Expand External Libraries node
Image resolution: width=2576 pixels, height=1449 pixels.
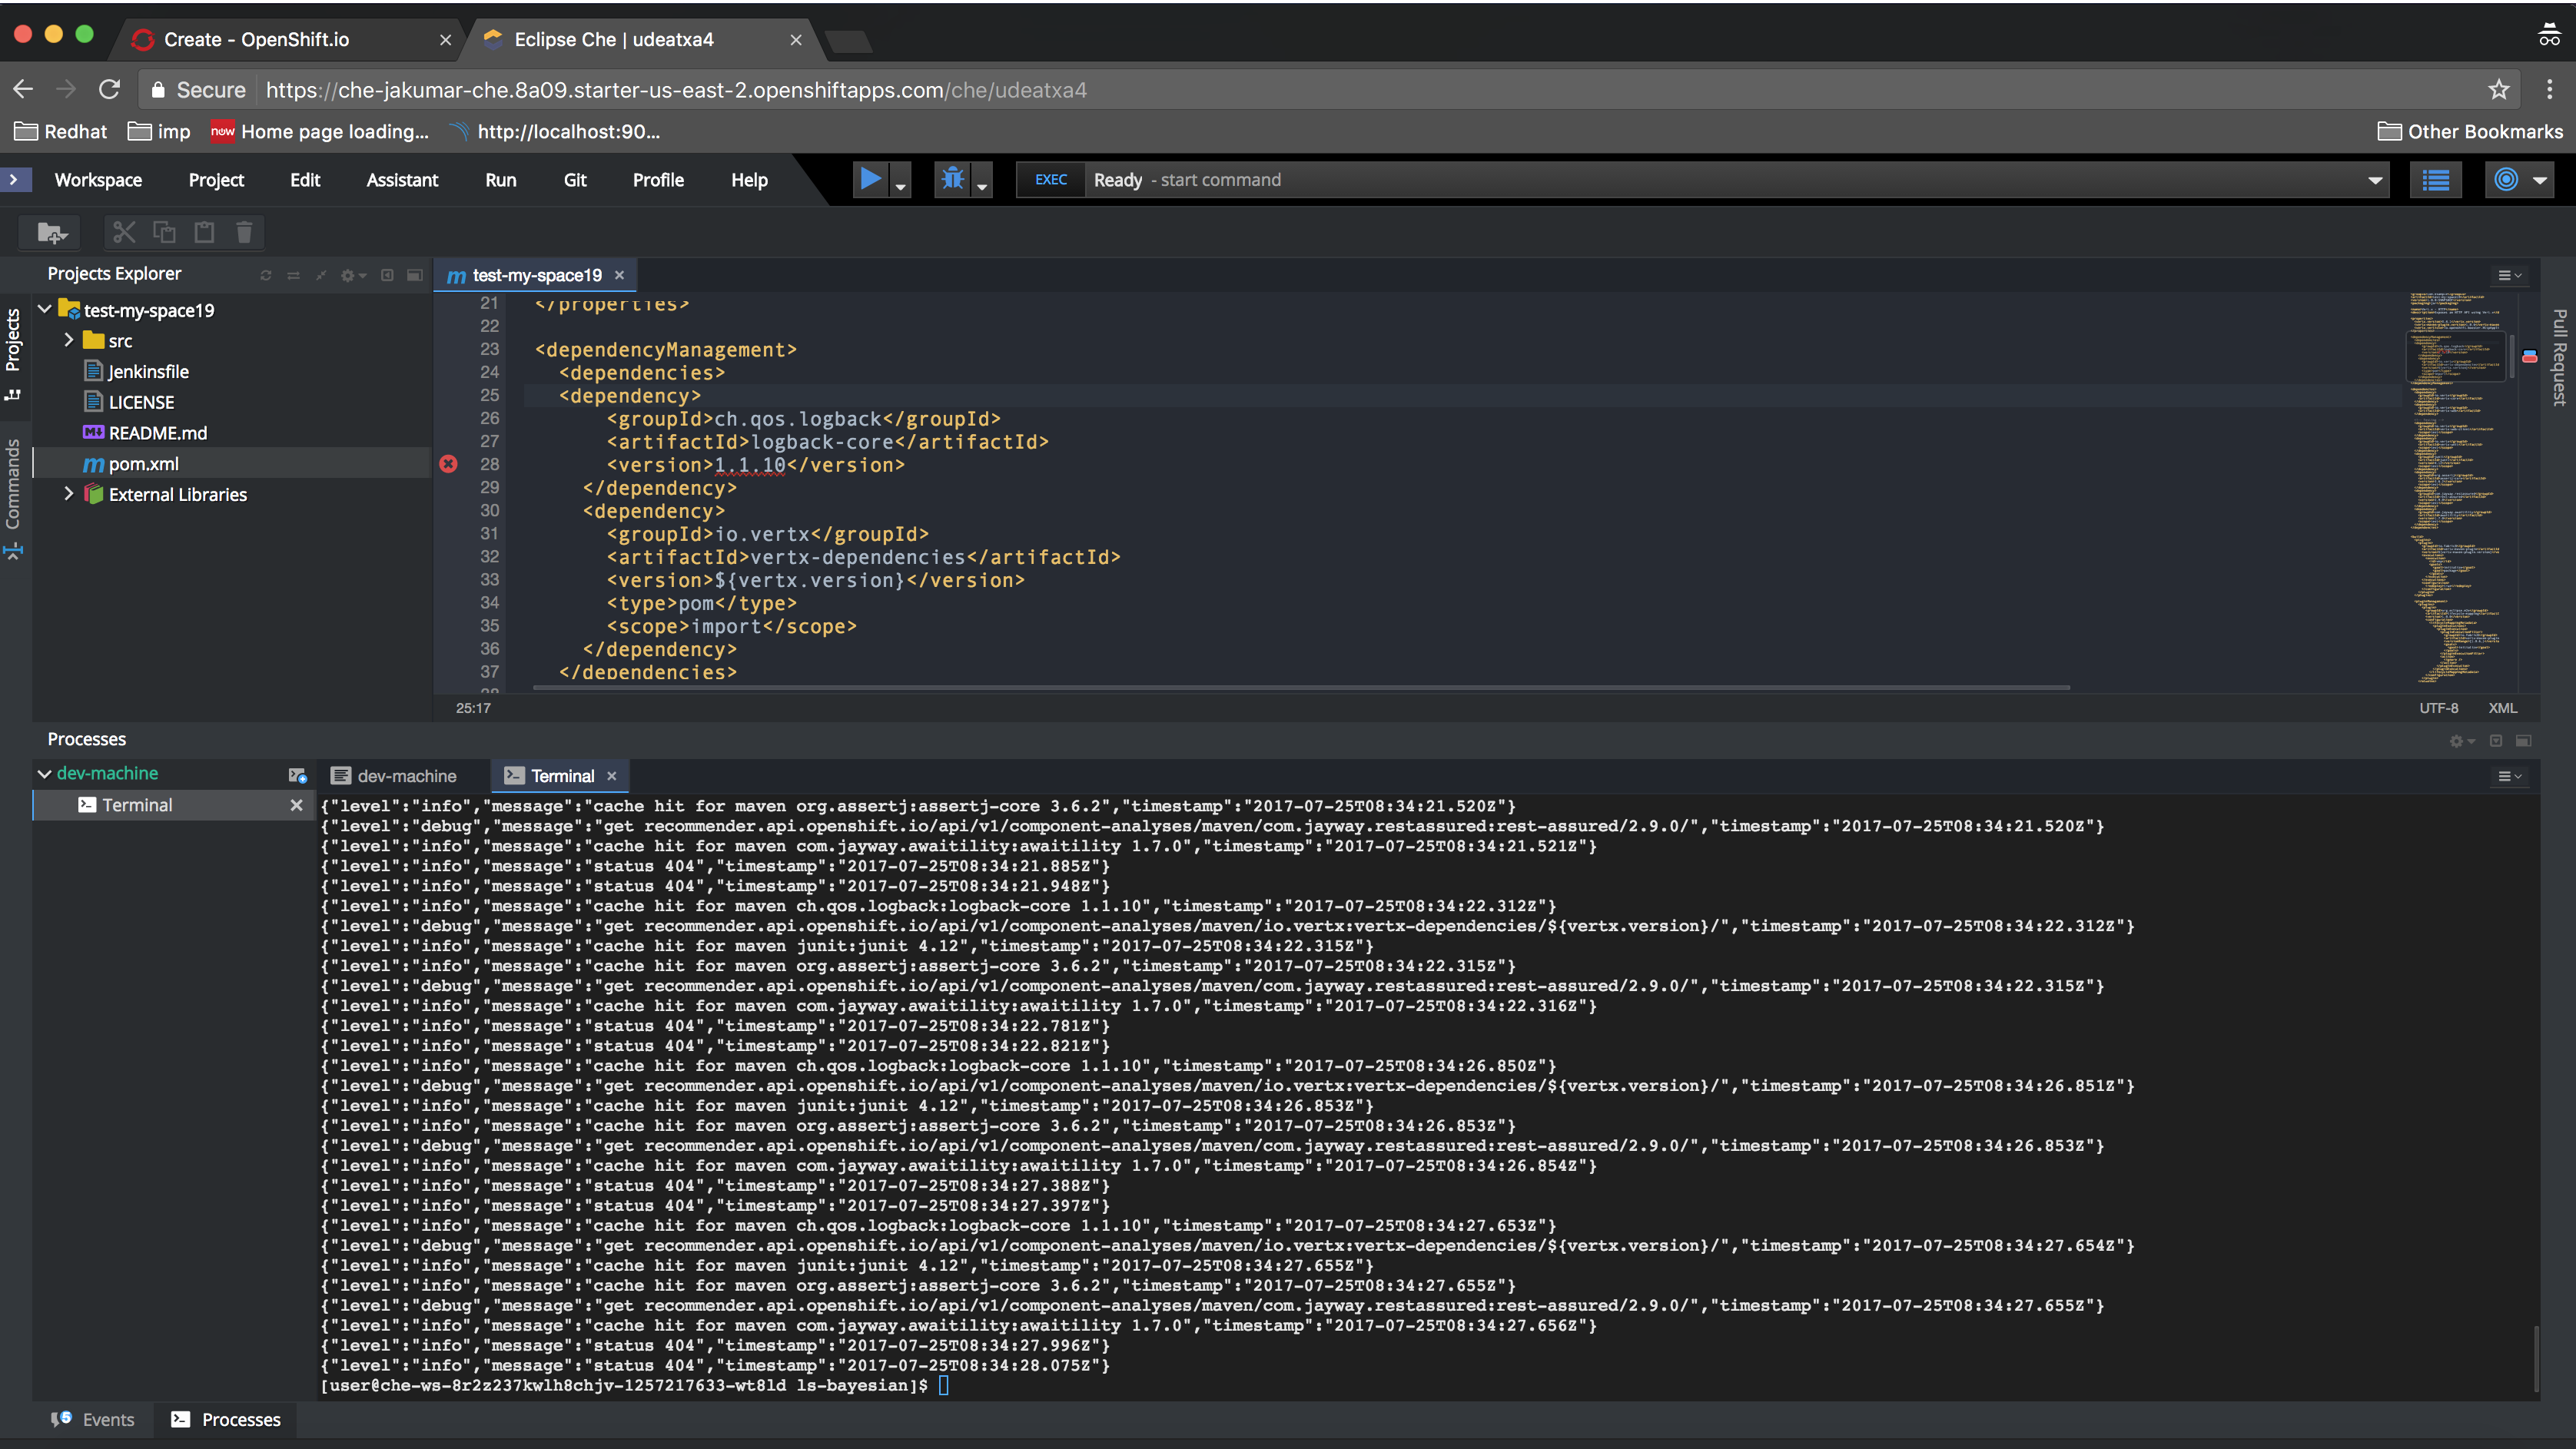click(x=68, y=494)
